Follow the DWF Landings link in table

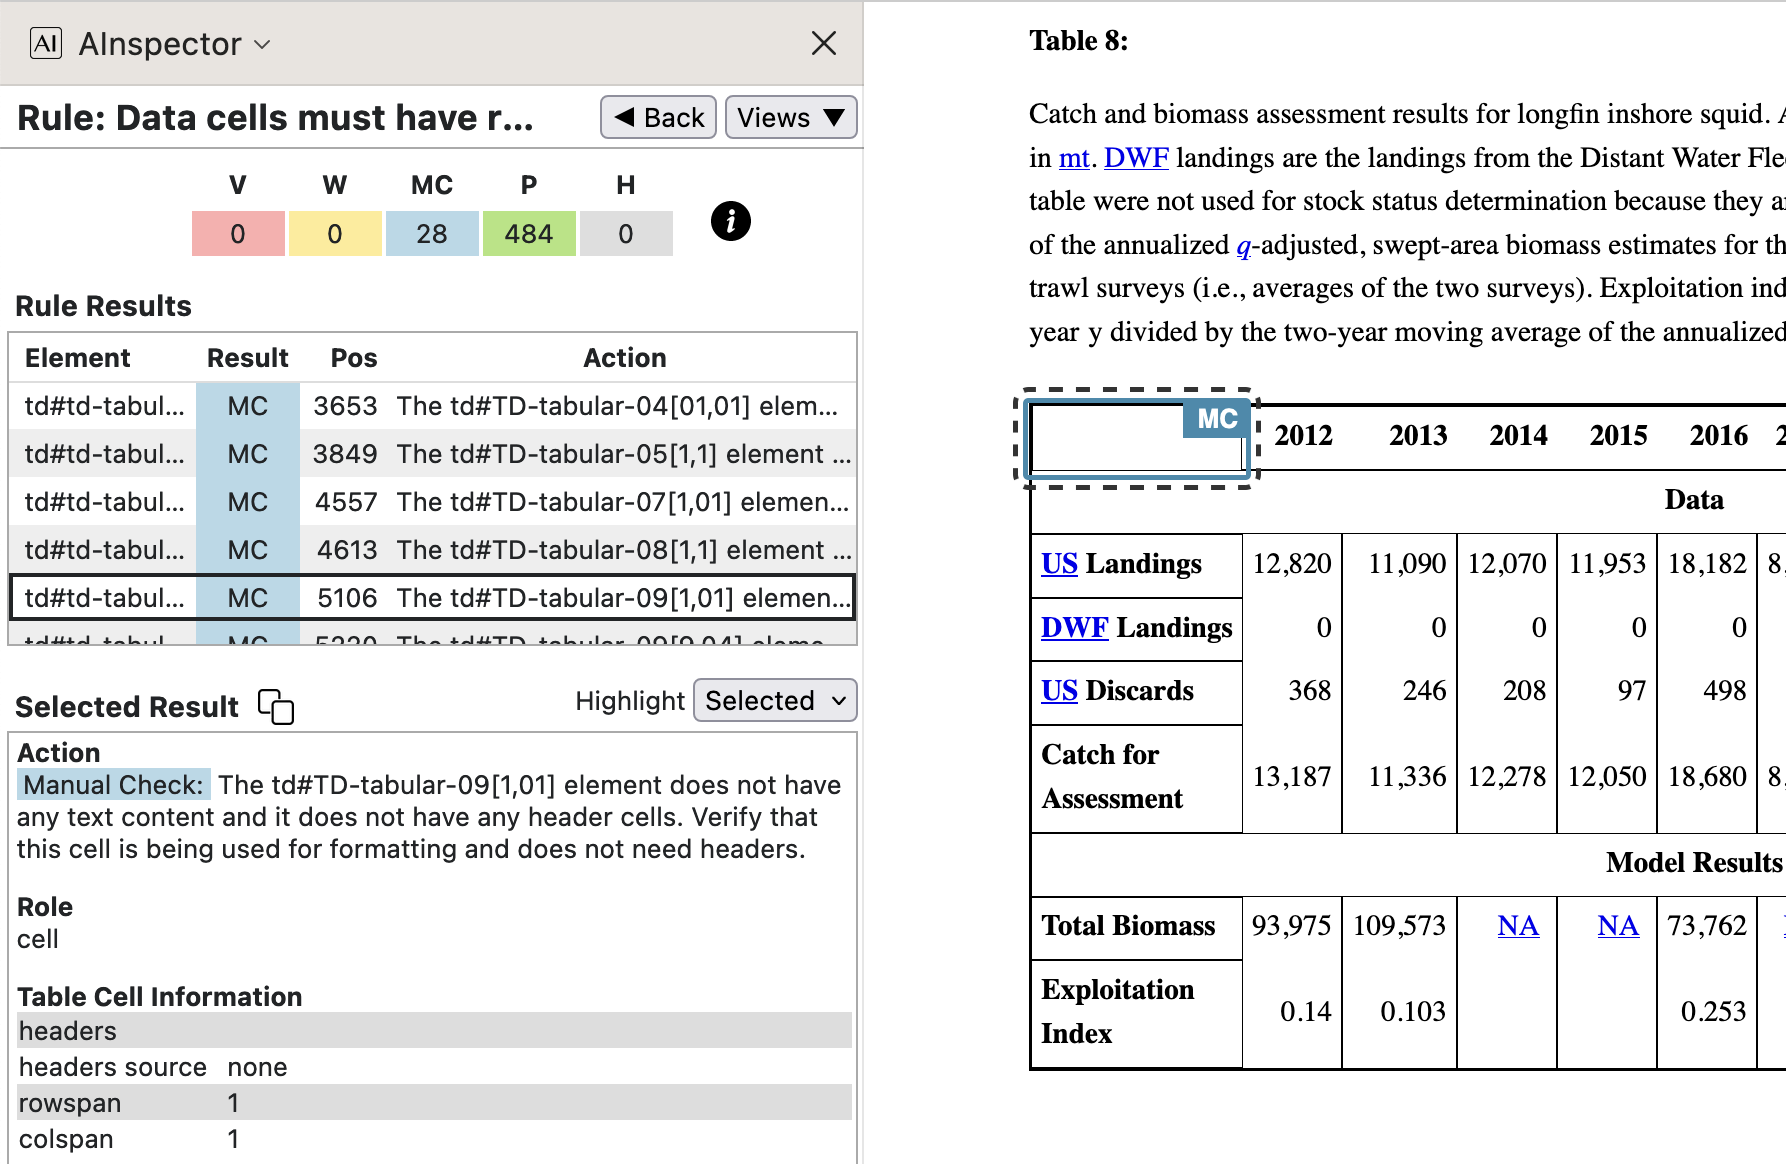1074,628
